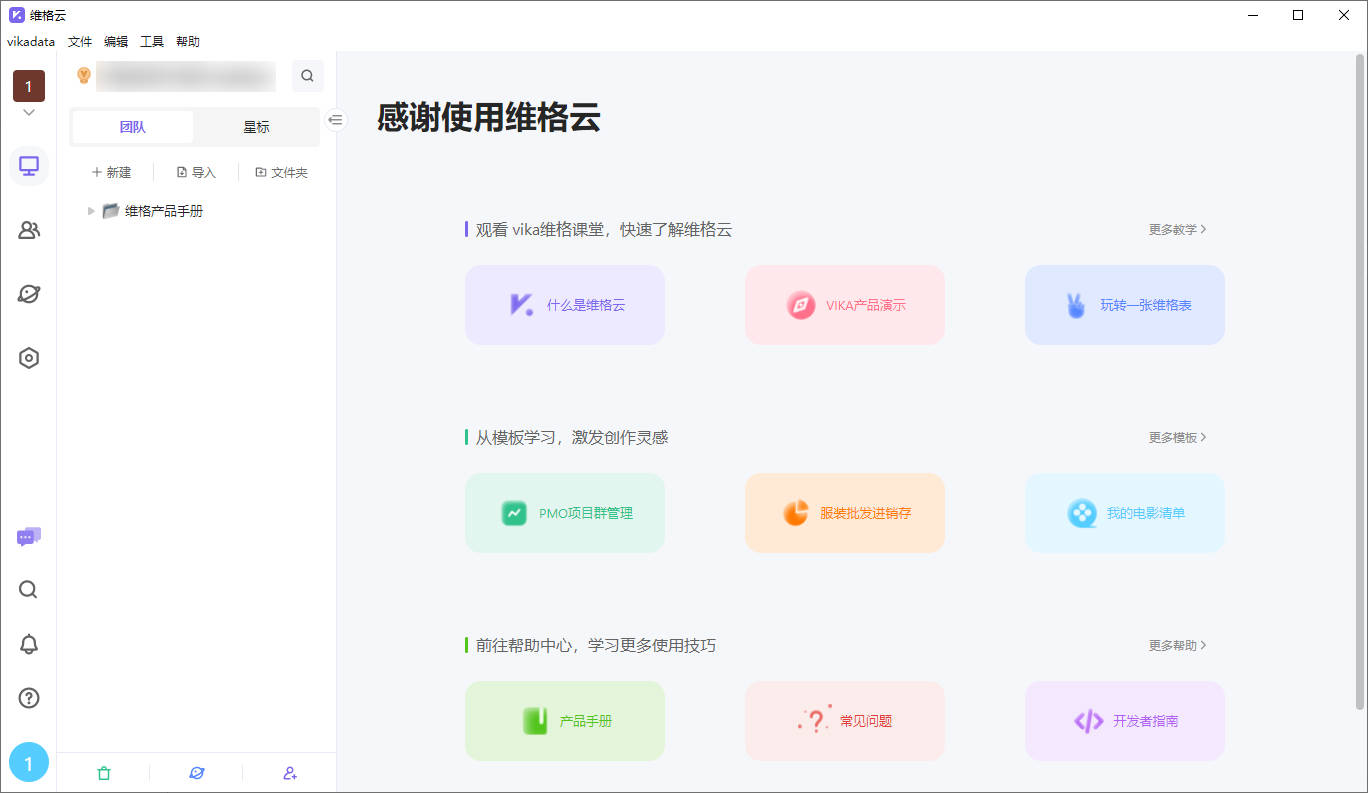This screenshot has width=1368, height=793.
Task: Click the sidebar magnifier search icon
Action: (x=28, y=589)
